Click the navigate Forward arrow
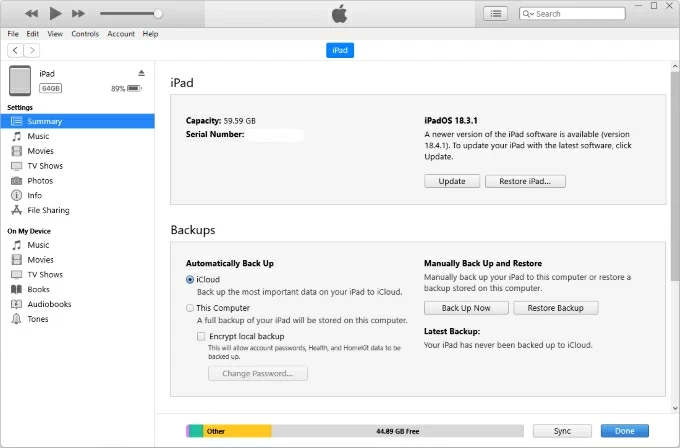The width and height of the screenshot is (680, 448). (x=33, y=50)
